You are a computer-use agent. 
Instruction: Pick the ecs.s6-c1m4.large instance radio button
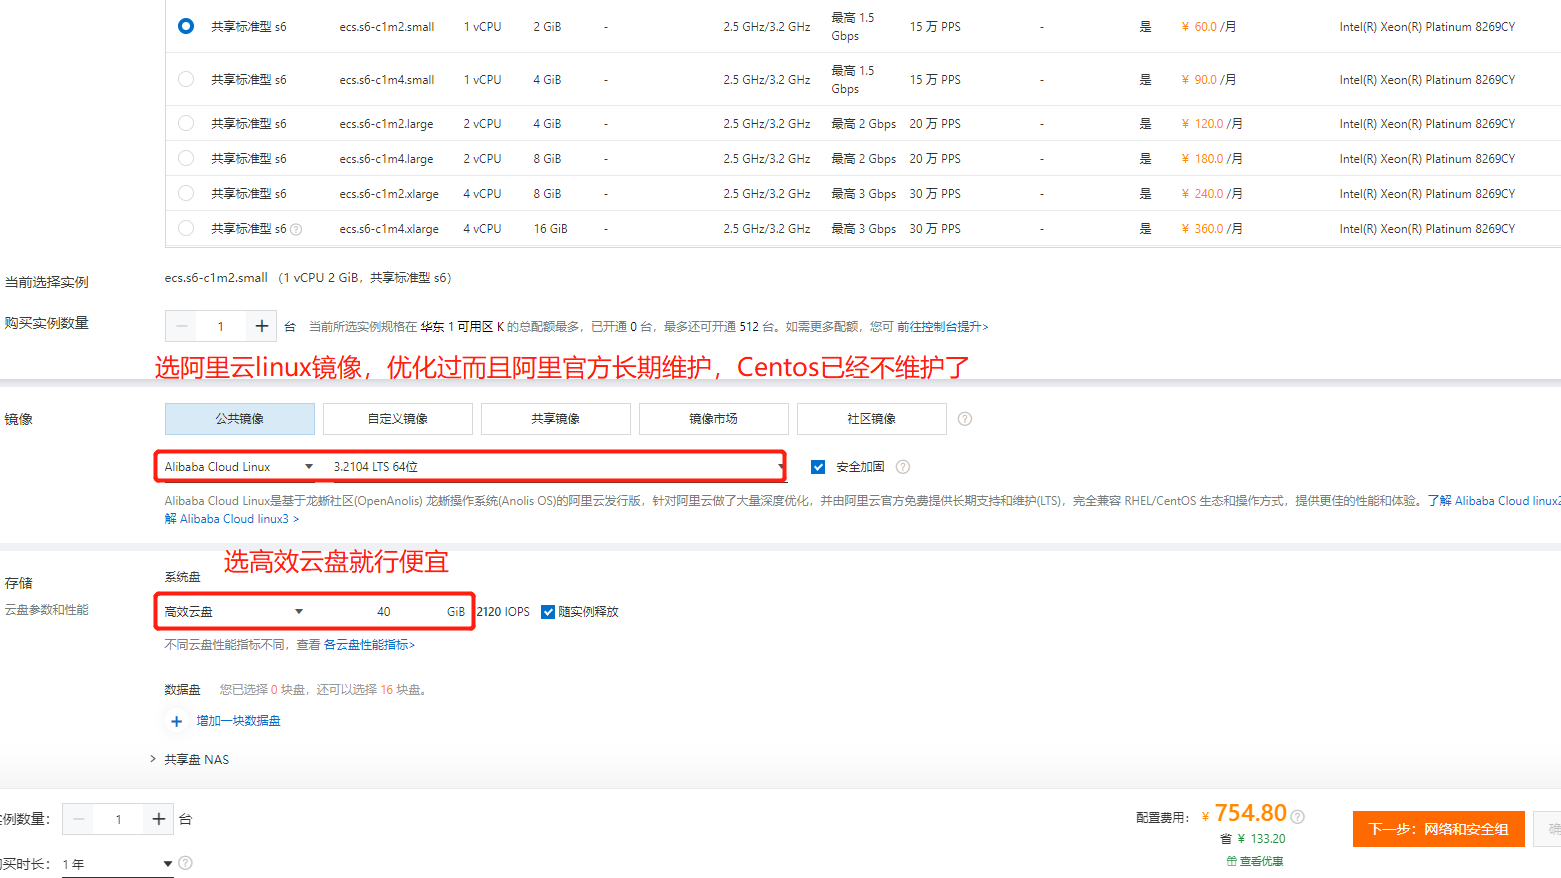coord(186,158)
